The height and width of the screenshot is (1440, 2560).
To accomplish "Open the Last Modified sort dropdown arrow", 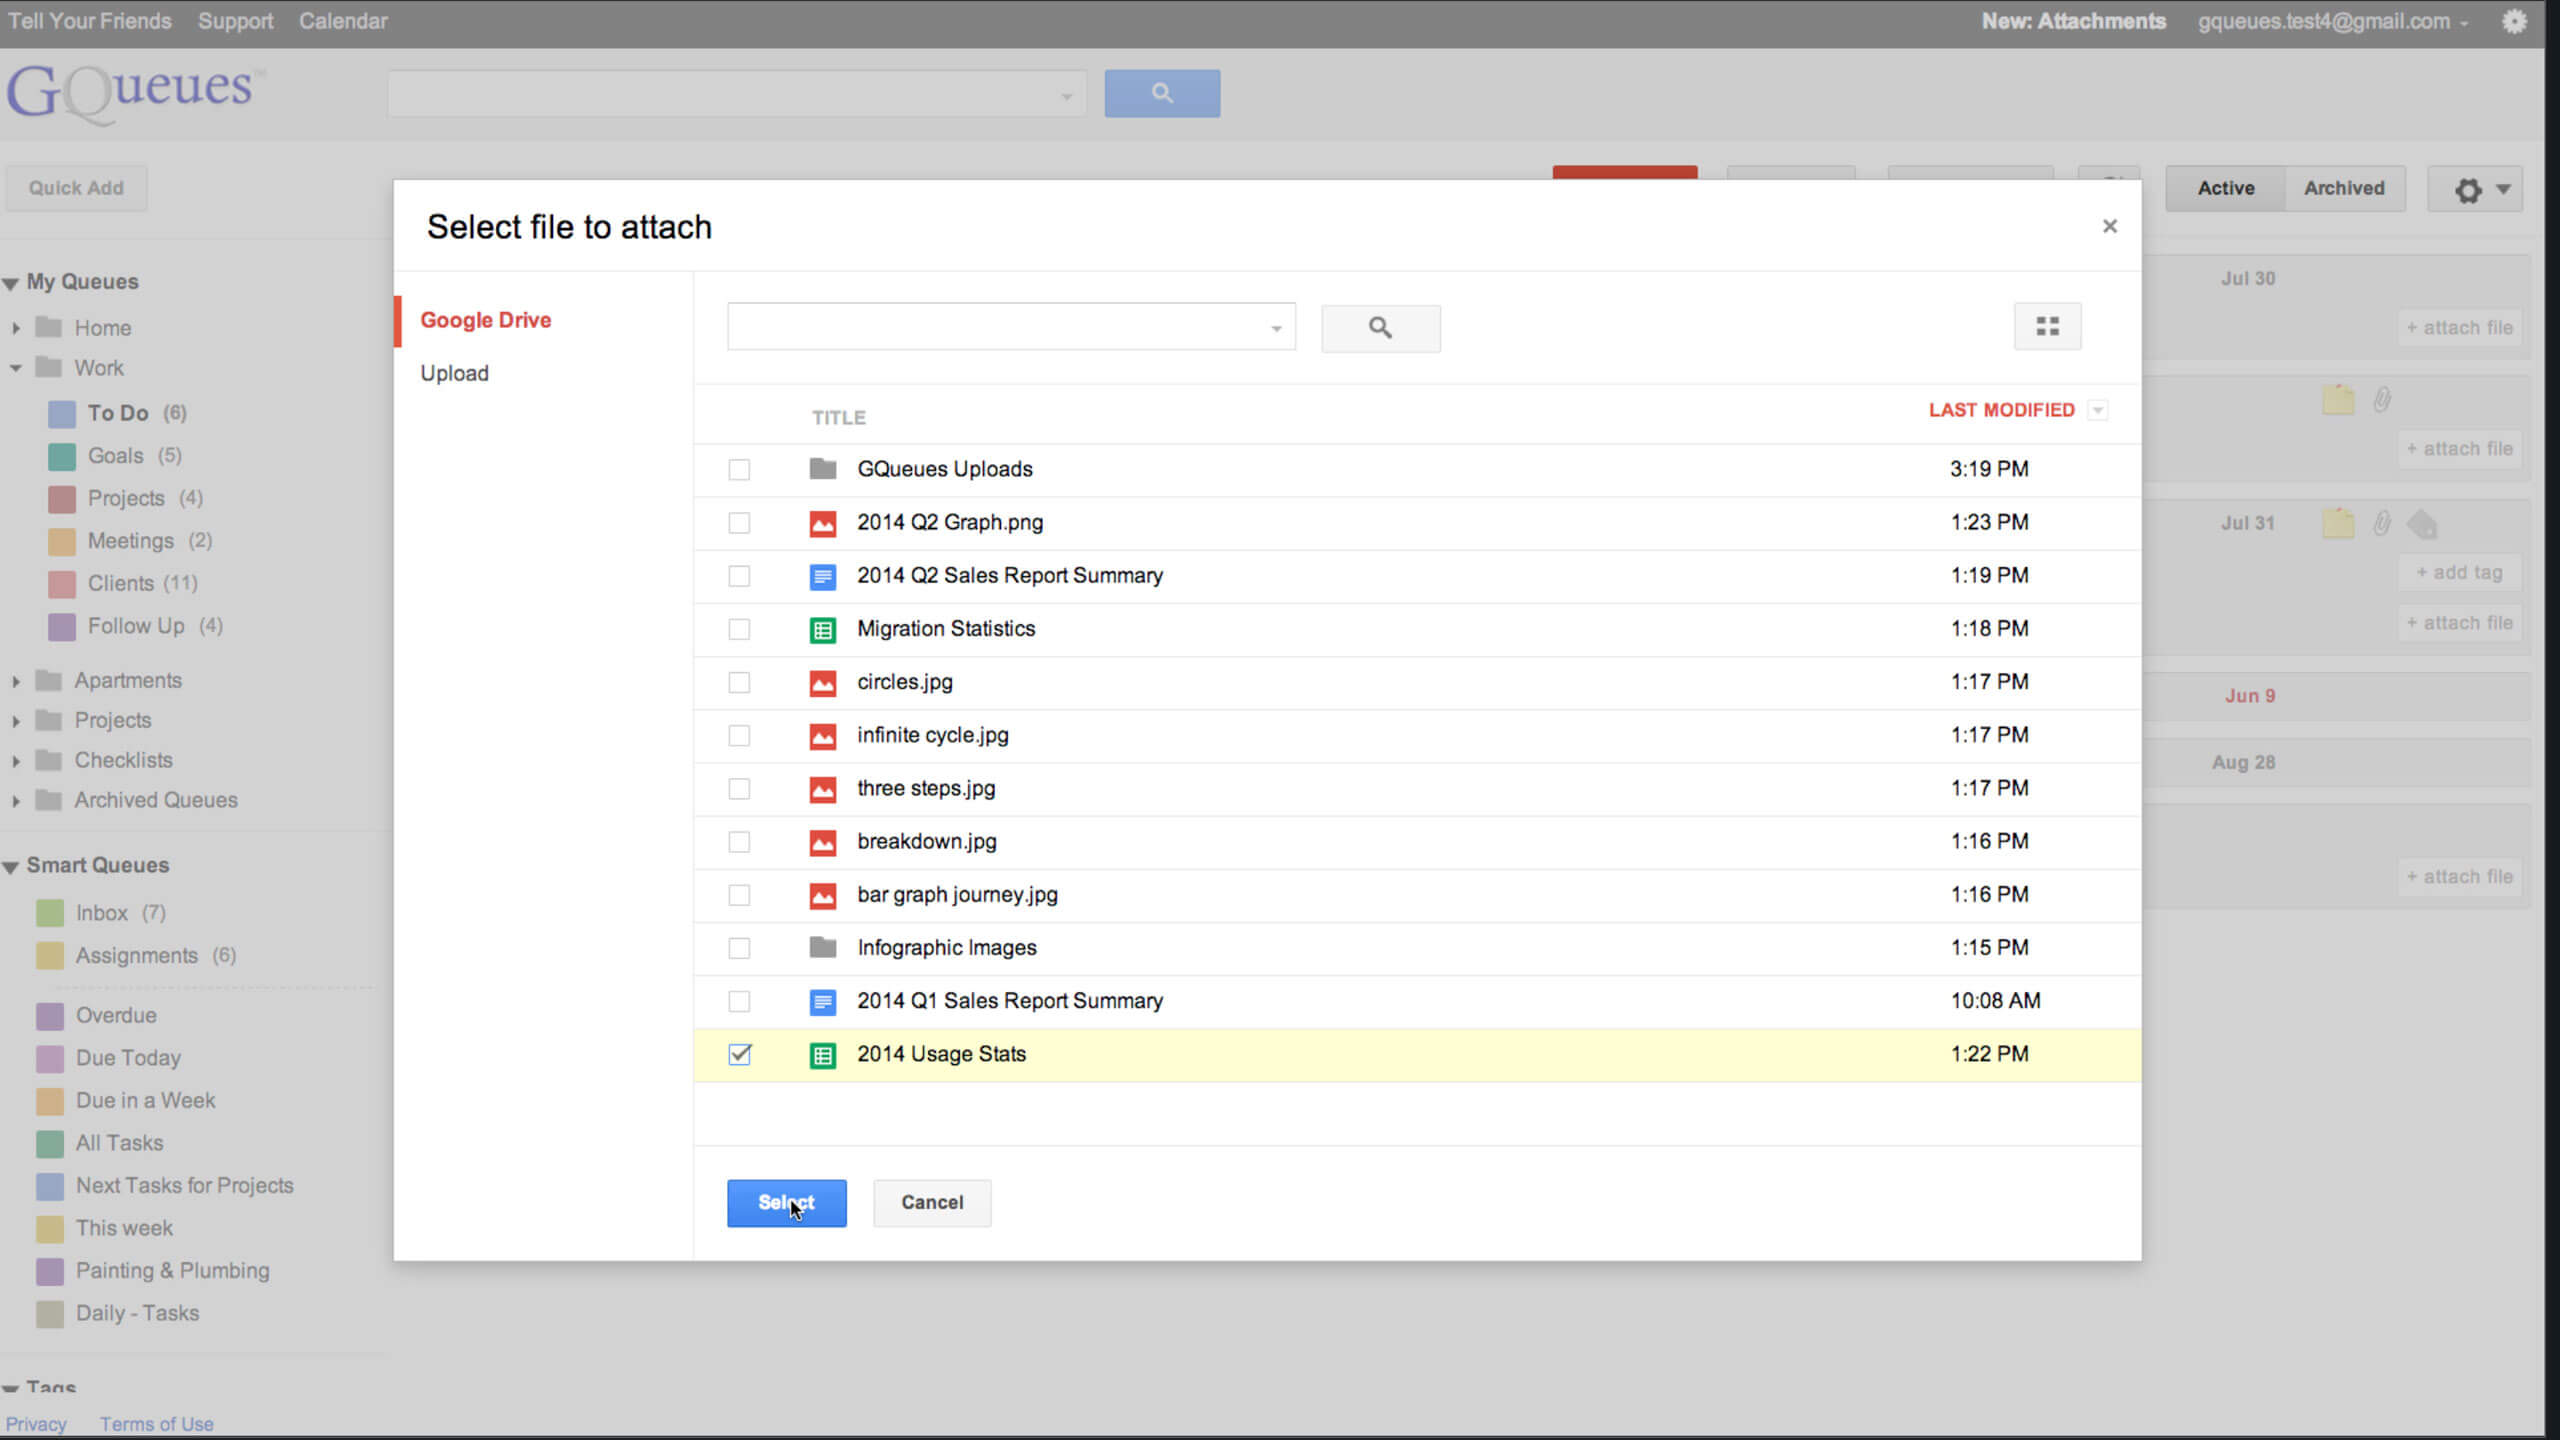I will (x=2098, y=410).
